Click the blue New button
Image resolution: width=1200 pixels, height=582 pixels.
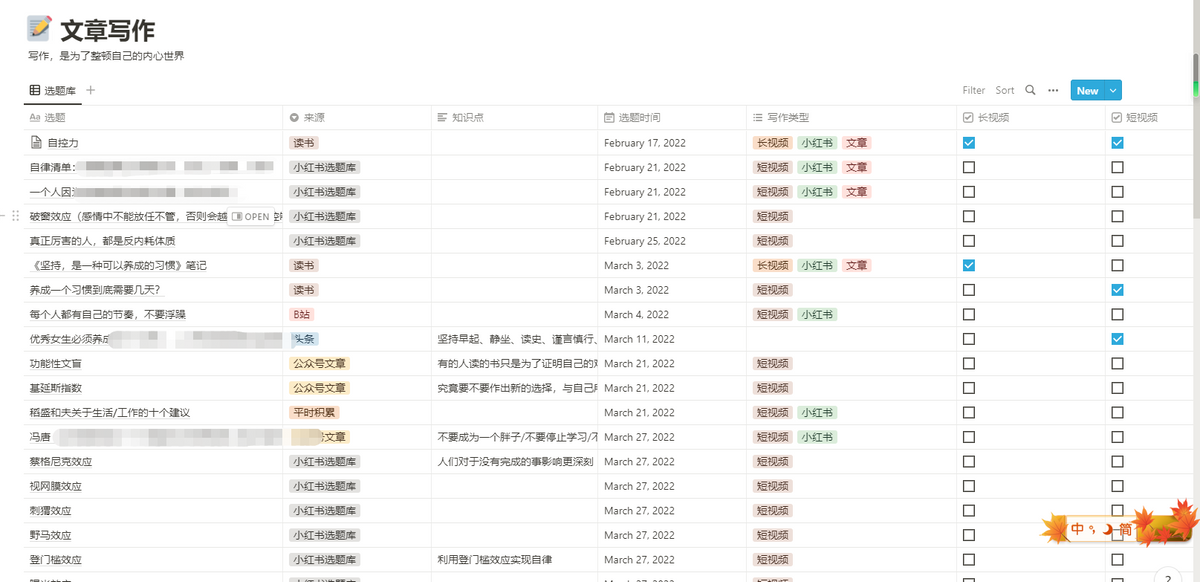click(x=1087, y=90)
